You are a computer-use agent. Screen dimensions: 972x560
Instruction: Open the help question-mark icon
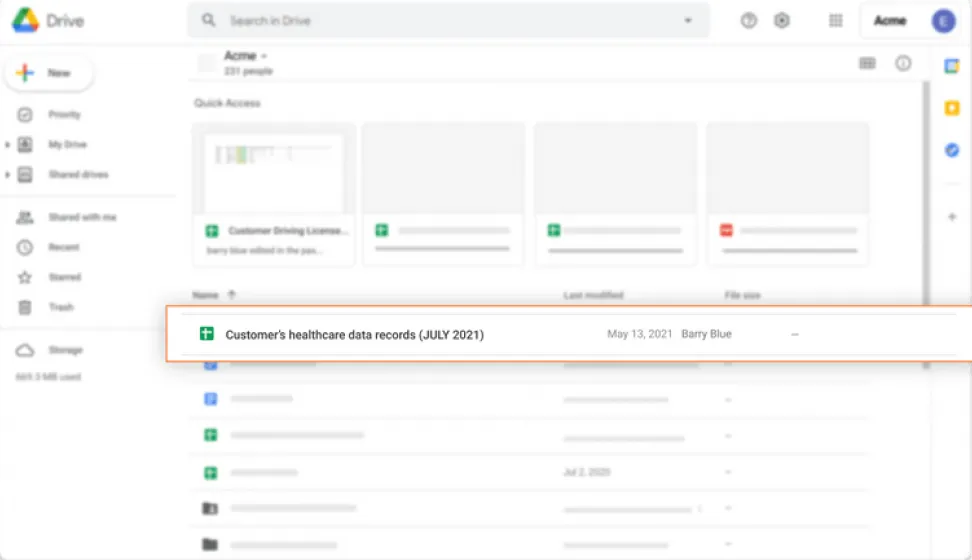749,20
